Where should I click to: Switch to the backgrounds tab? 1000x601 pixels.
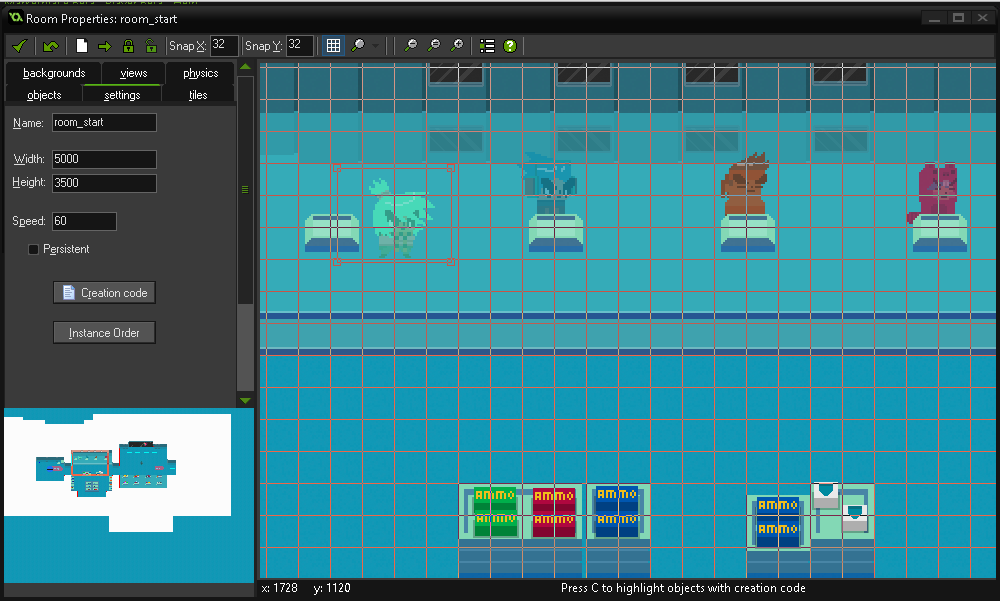pyautogui.click(x=54, y=73)
